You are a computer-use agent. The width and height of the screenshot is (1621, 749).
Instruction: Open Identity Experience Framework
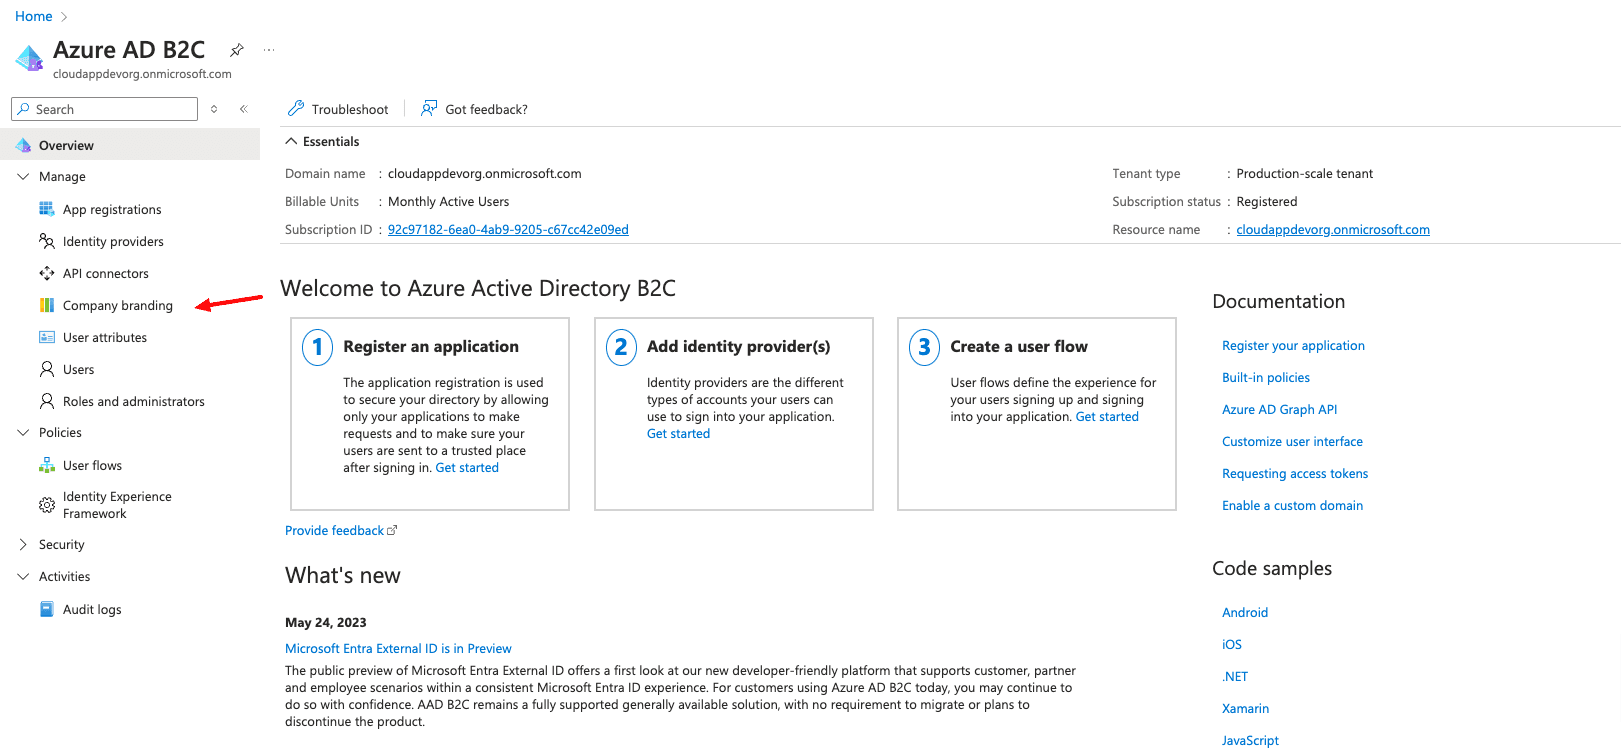click(x=117, y=505)
